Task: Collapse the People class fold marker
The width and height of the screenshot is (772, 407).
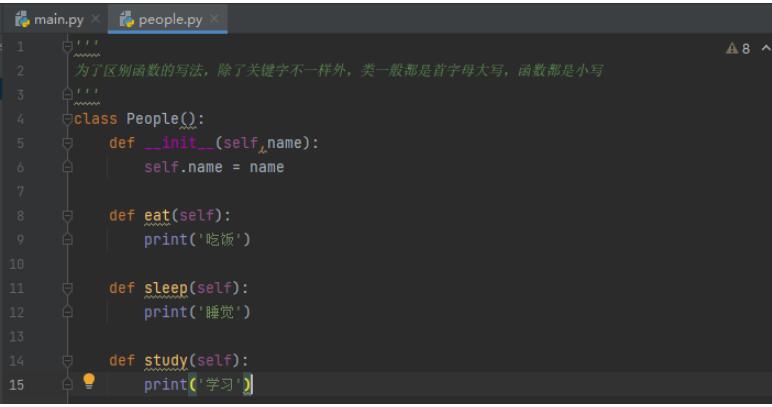Action: coord(67,119)
